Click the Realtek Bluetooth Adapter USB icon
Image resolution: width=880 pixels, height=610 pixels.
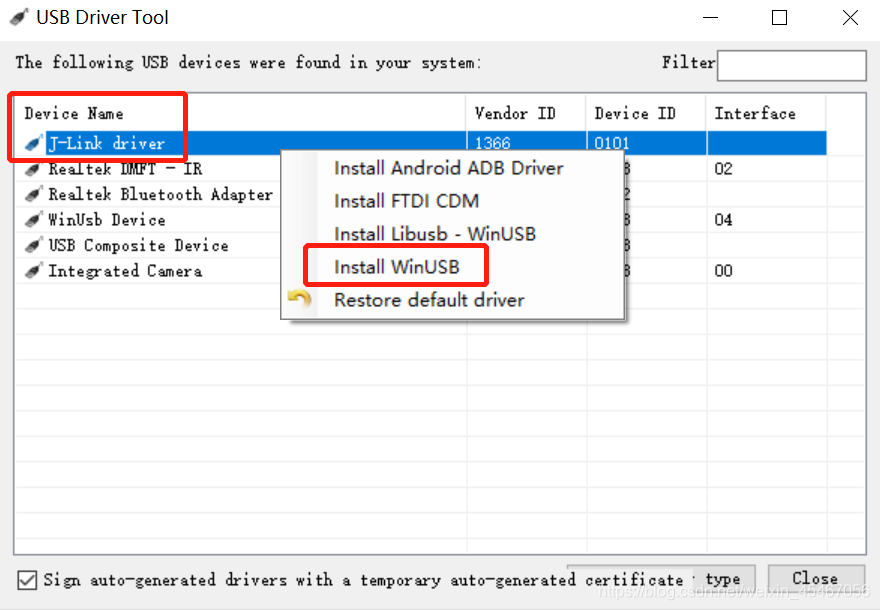click(34, 195)
